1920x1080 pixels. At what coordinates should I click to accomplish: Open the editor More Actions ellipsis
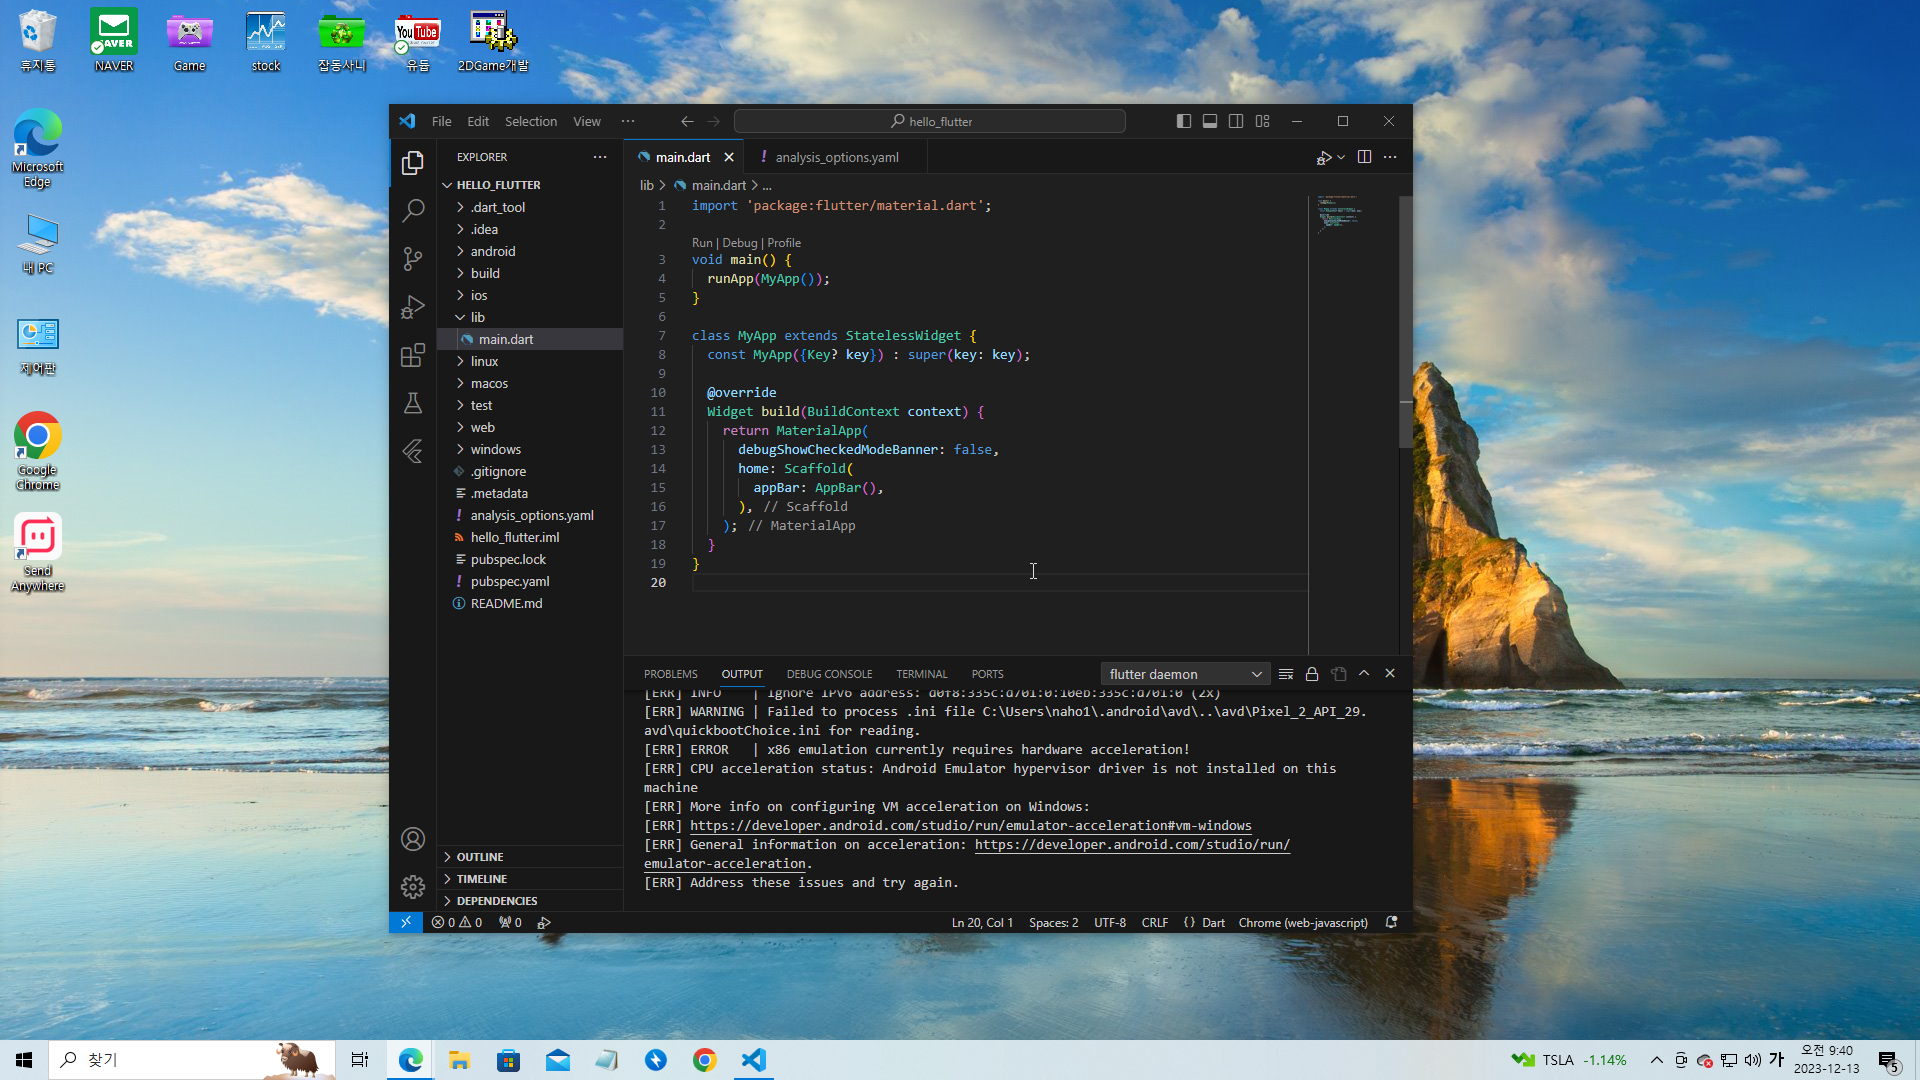pos(1390,157)
